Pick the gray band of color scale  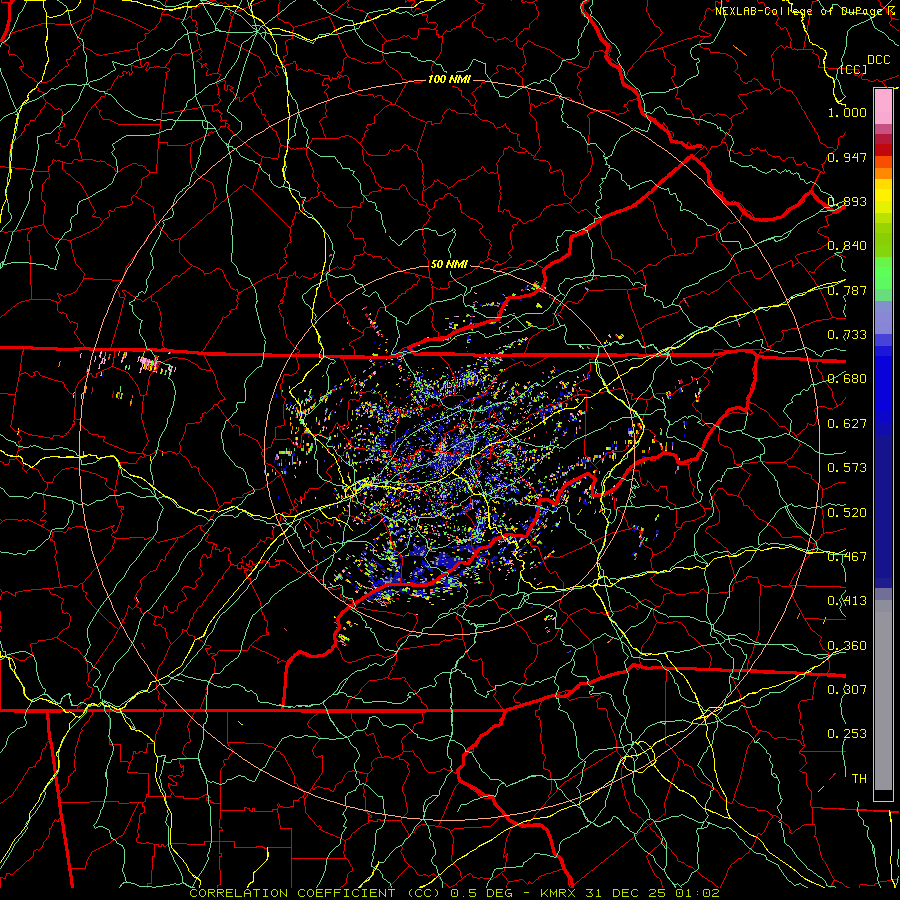click(x=883, y=695)
